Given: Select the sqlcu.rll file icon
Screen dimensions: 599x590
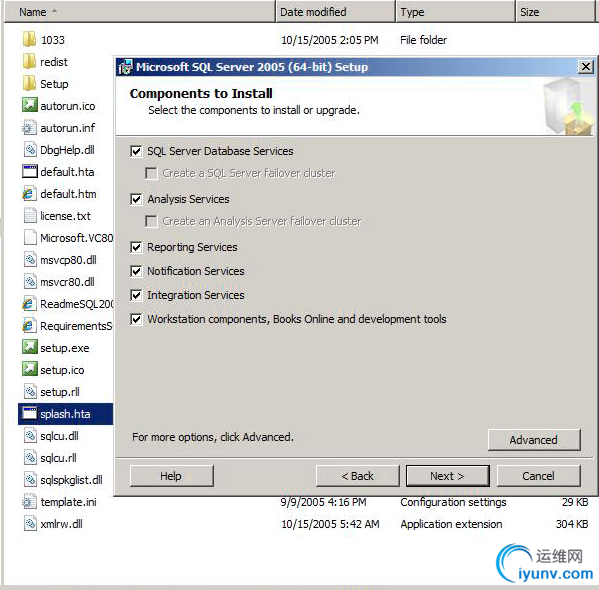Looking at the screenshot, I should coord(30,458).
